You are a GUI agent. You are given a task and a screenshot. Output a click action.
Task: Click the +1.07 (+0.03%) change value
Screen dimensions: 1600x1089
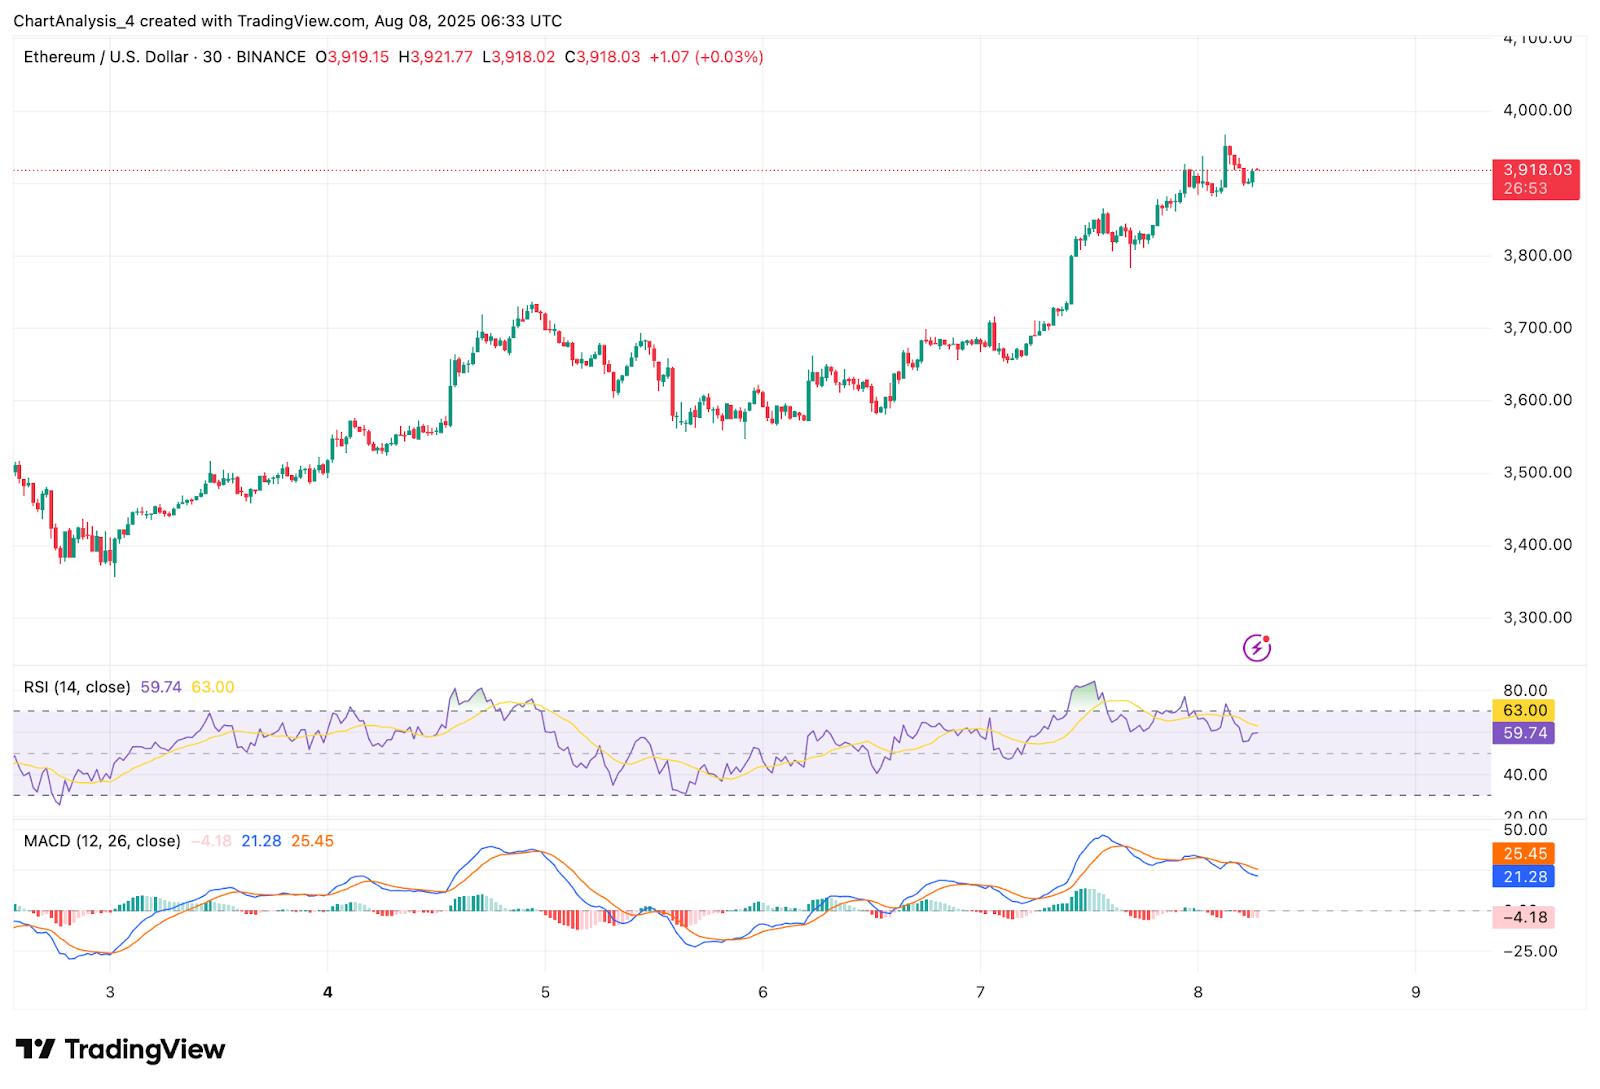[706, 57]
